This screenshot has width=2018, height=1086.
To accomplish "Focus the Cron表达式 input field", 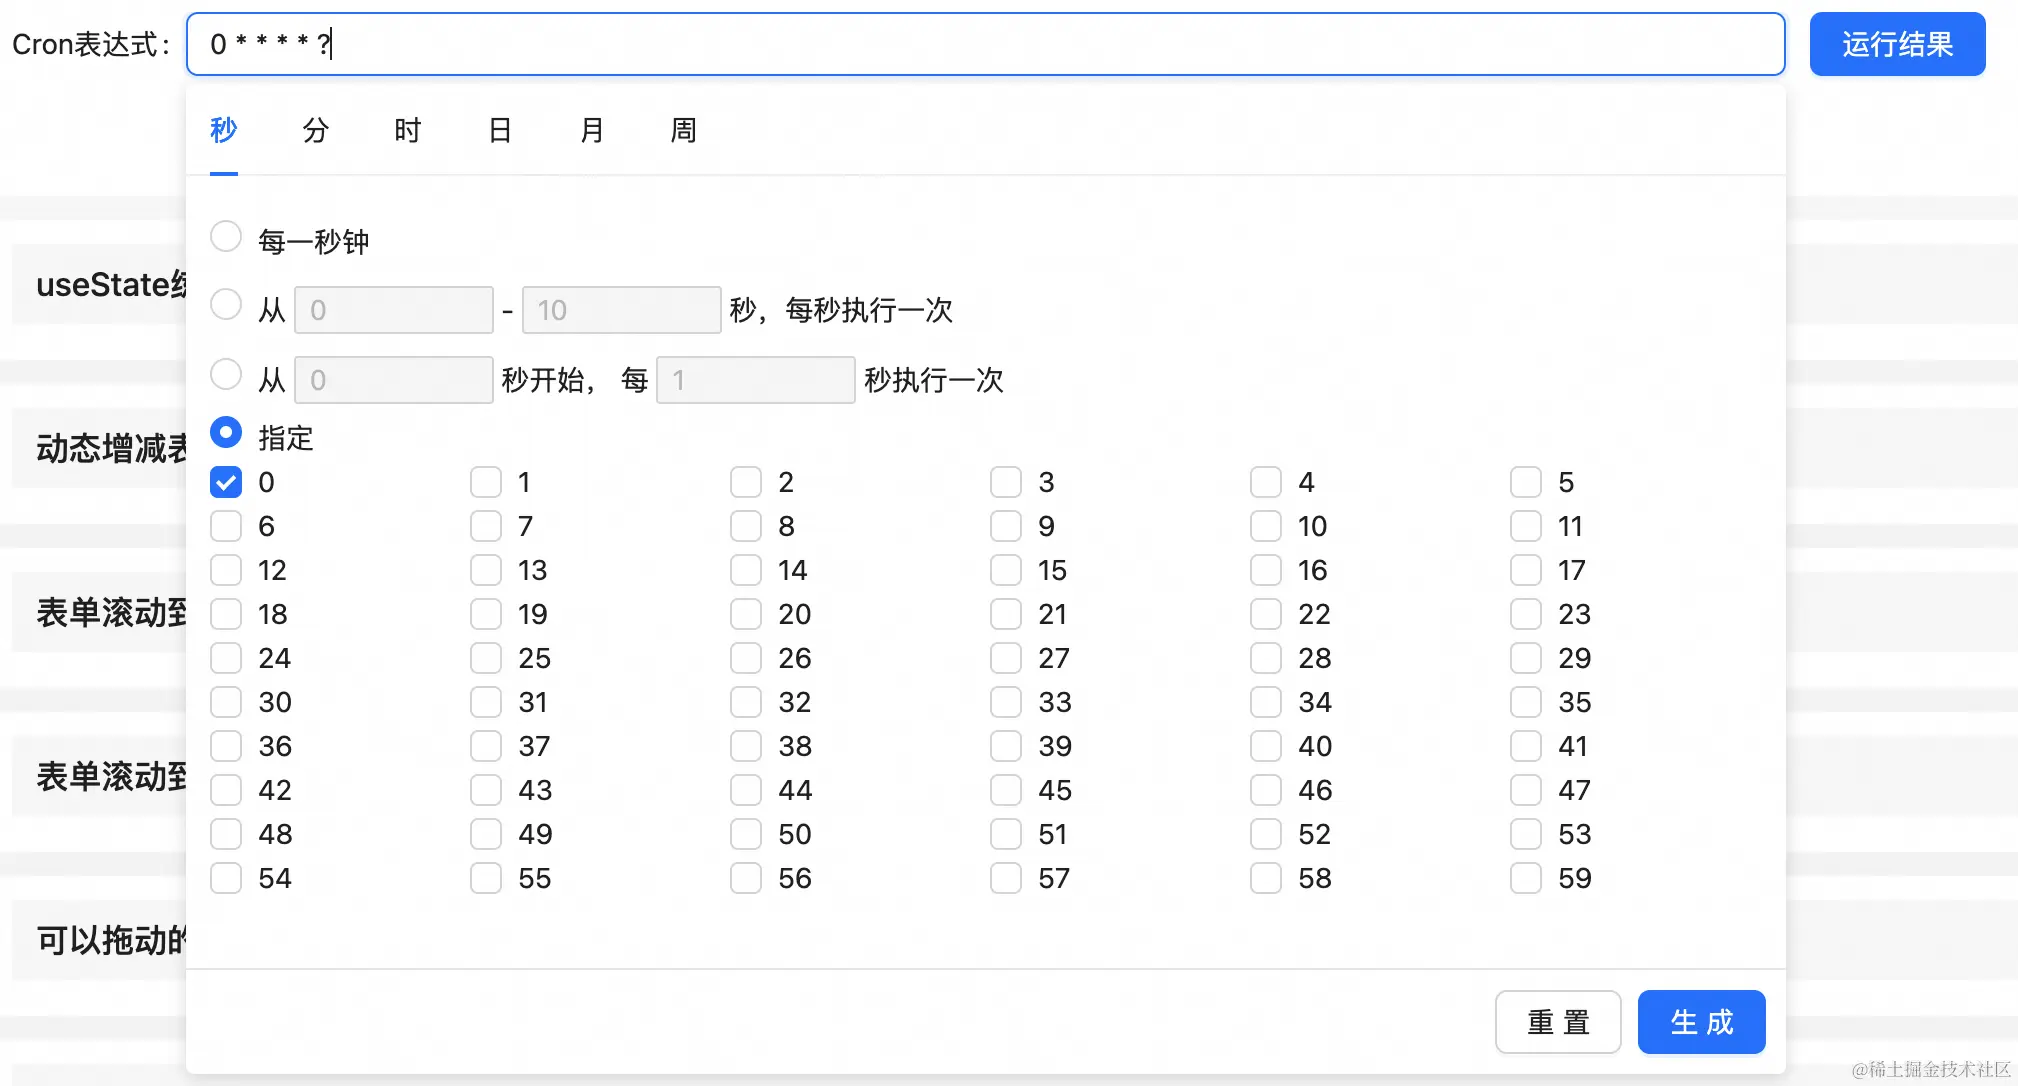I will 985,44.
